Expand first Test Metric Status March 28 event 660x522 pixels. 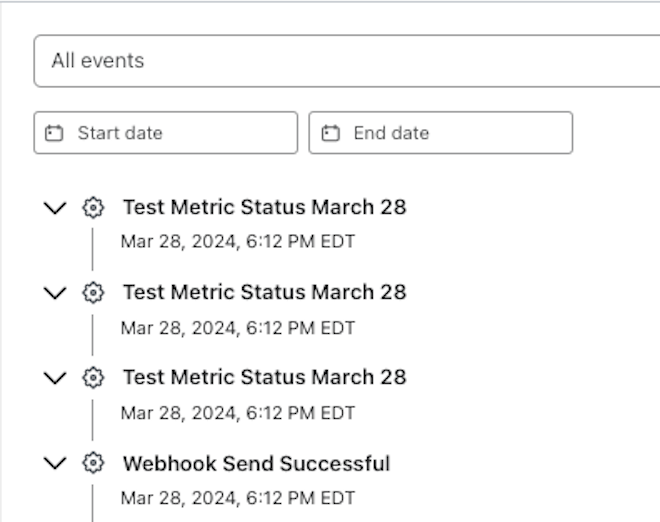[55, 208]
